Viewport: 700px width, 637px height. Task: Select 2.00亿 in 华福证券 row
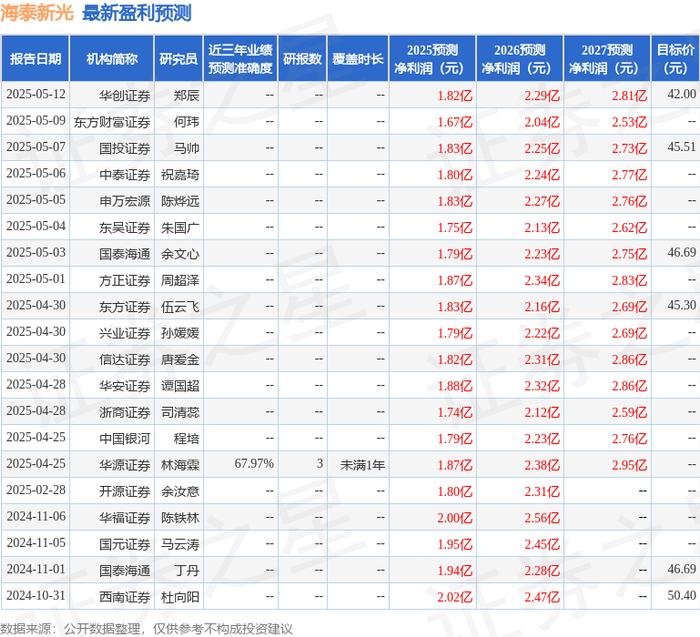coord(454,517)
